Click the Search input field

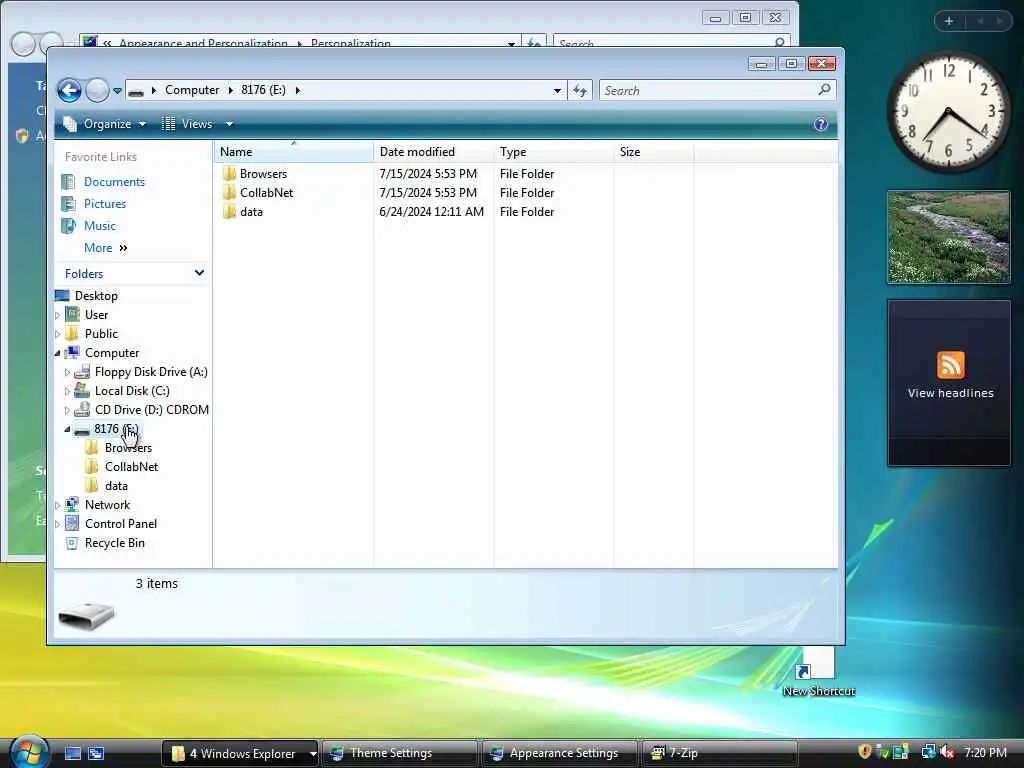(709, 90)
